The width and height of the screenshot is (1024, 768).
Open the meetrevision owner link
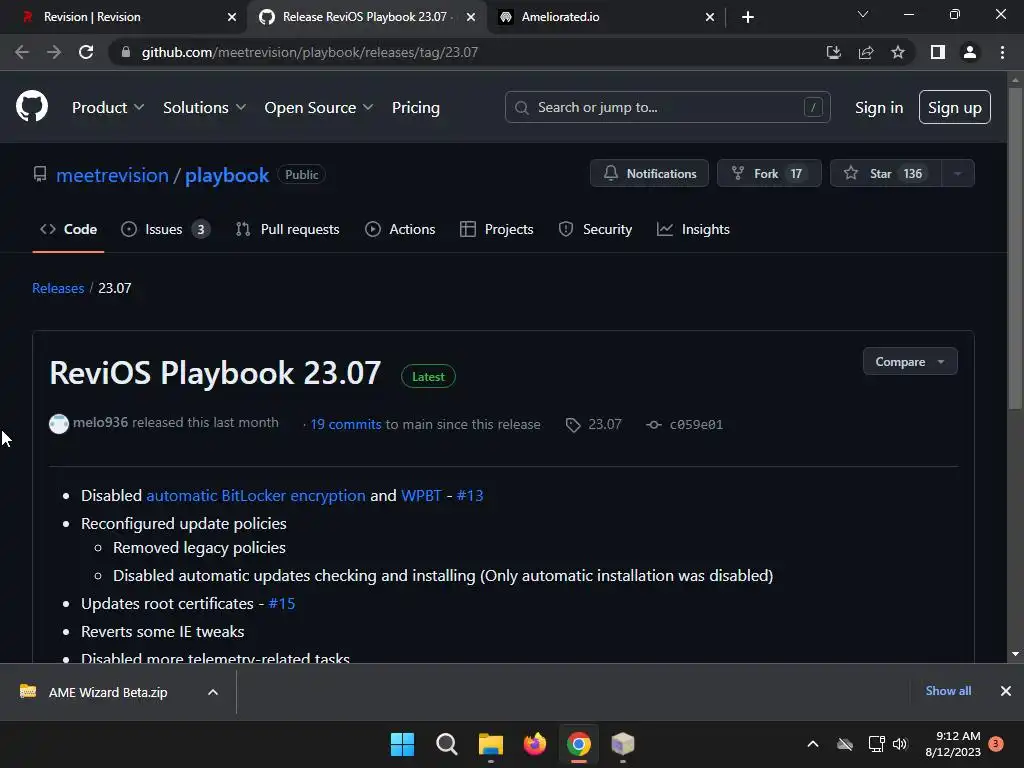point(112,175)
